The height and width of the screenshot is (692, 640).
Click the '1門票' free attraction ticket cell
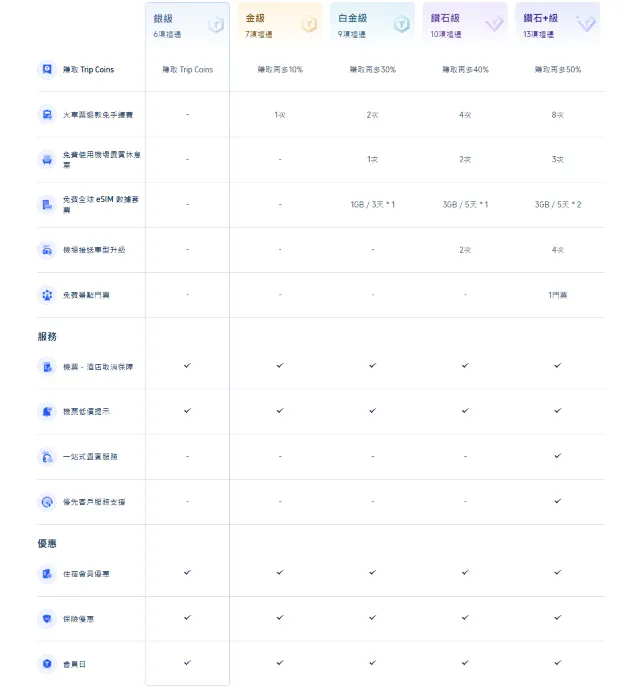[x=558, y=295]
